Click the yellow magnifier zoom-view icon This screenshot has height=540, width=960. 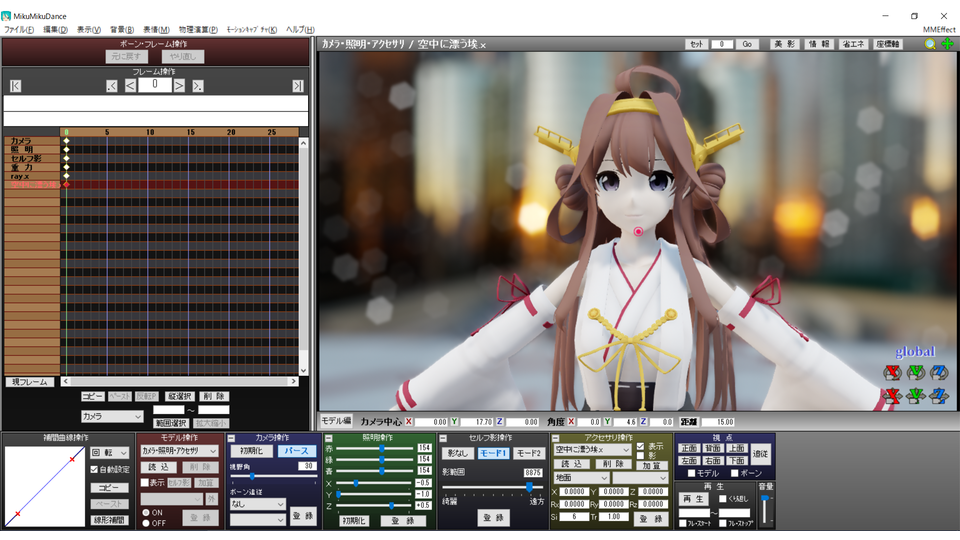click(x=930, y=44)
